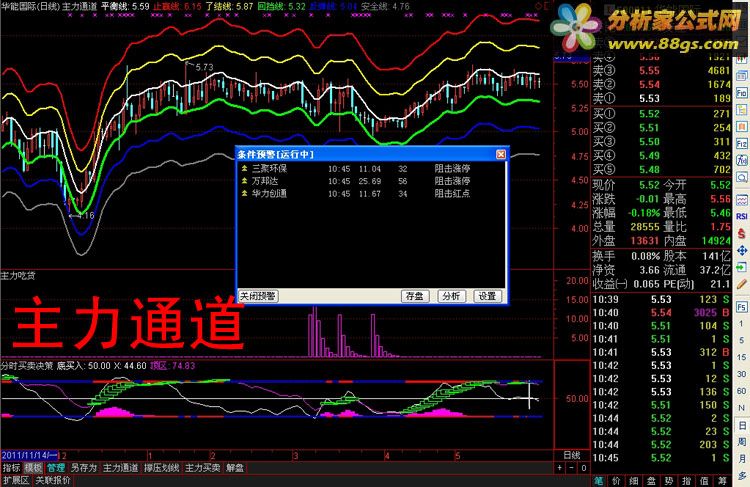The image size is (750, 487).
Task: Click the 主力吃货 indicator label
Action: point(18,276)
